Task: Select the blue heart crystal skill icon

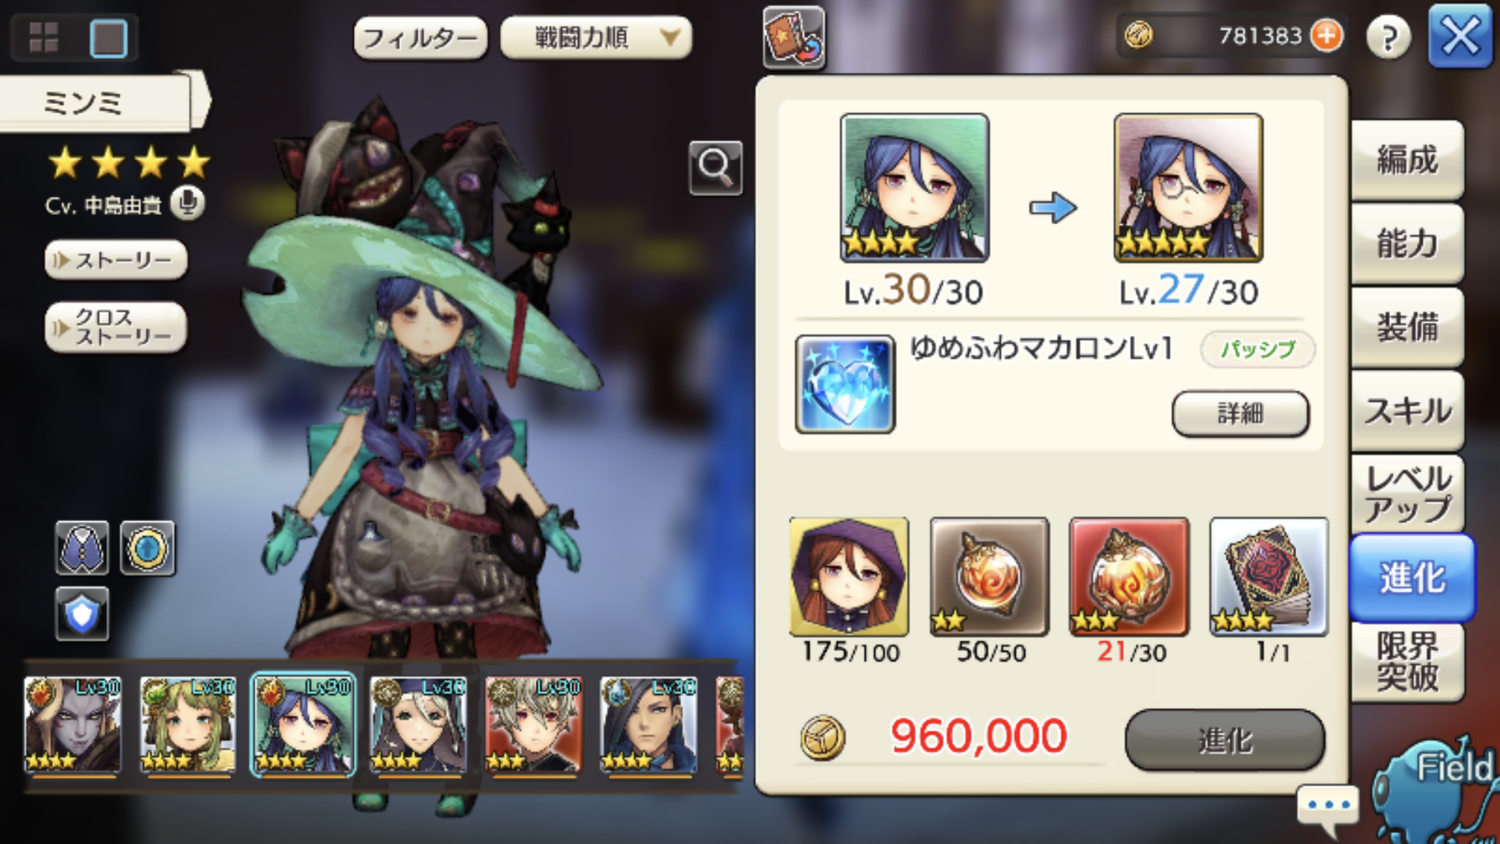Action: [845, 384]
